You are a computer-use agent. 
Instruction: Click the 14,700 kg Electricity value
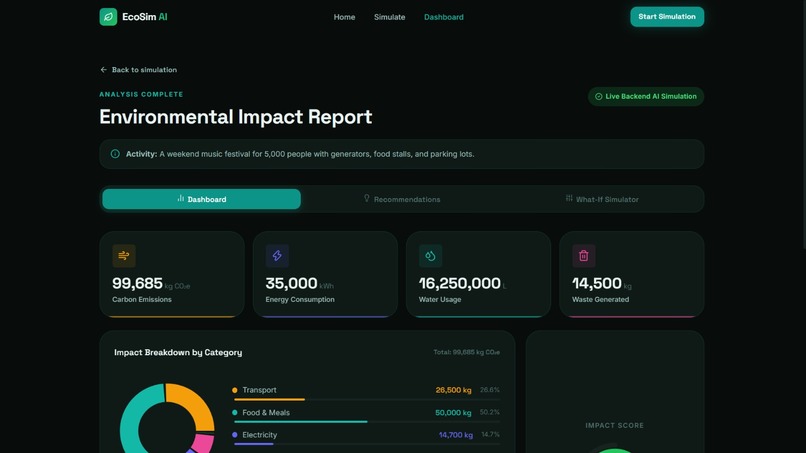click(x=455, y=435)
